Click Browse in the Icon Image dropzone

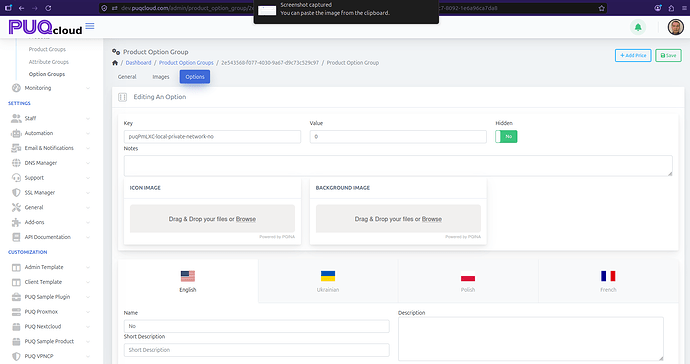(x=246, y=219)
